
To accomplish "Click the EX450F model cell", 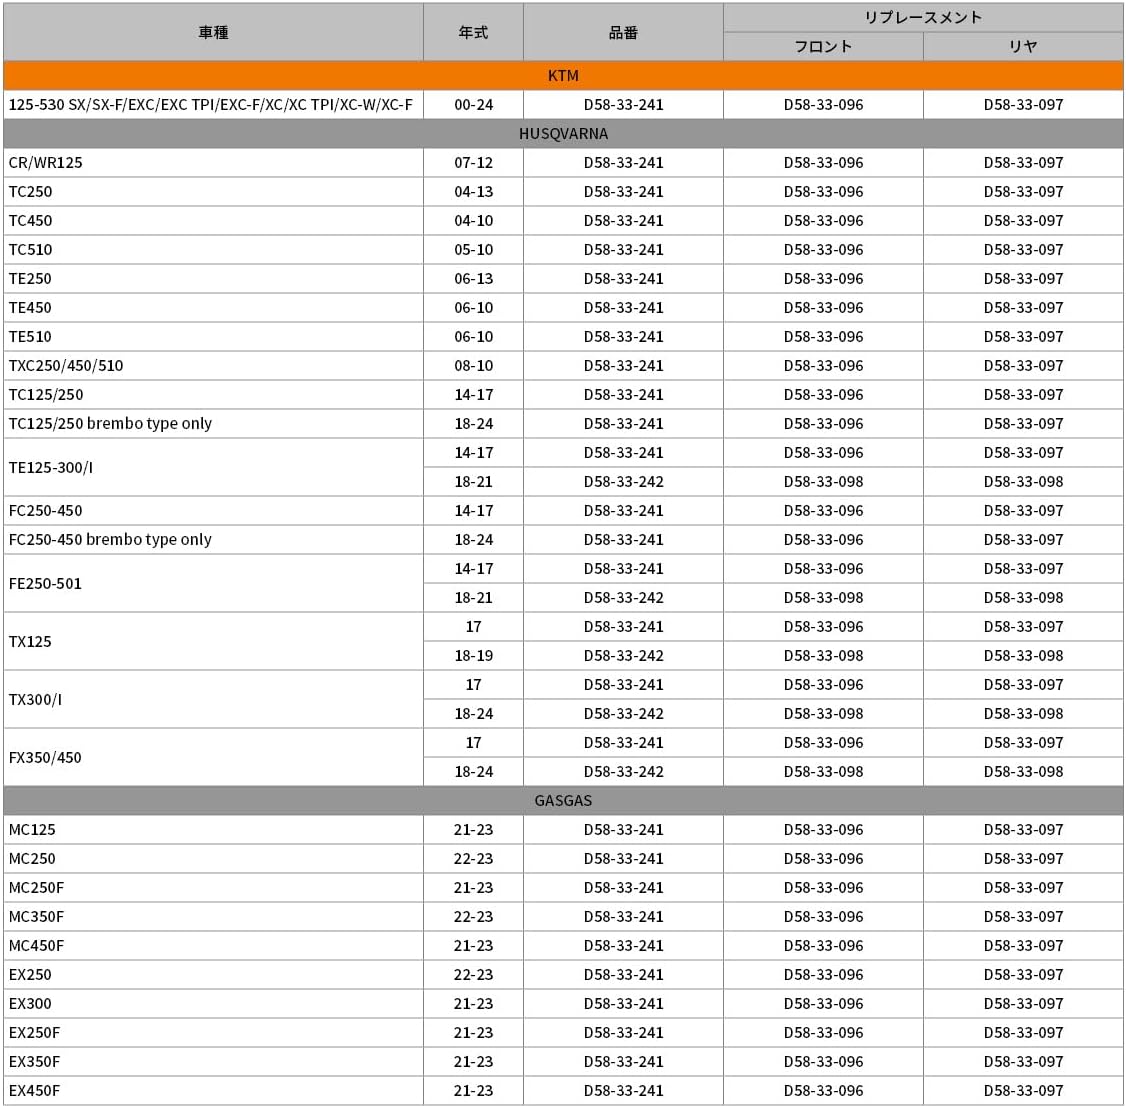I will 213,1091.
